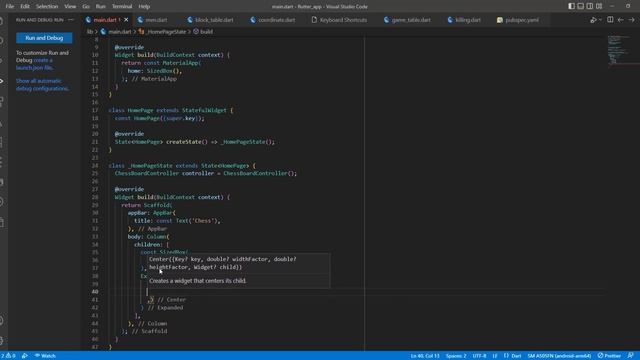The height and width of the screenshot is (360, 640).
Task: Open the run options dropdown arrow in editor toolbar
Action: [600, 20]
